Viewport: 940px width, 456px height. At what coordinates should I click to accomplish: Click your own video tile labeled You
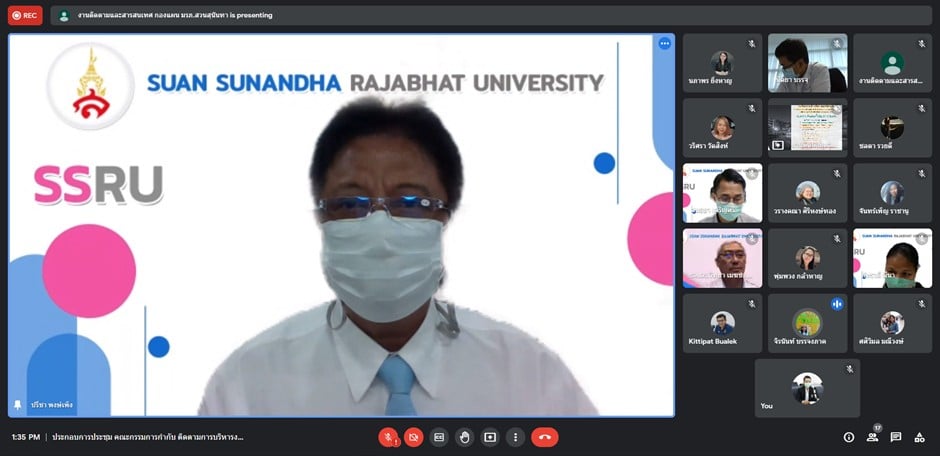point(807,388)
